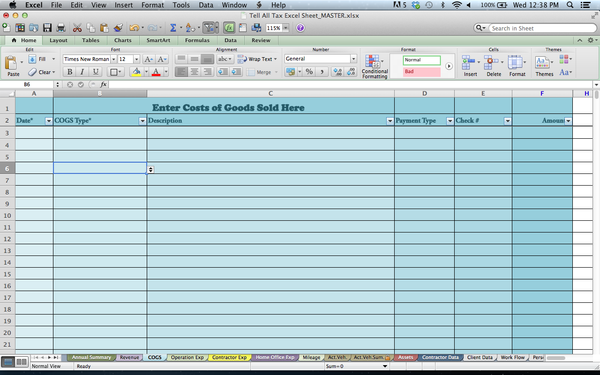Save the workbook with floppy disk icon
Screen dimensions: 600x375
tap(47, 28)
